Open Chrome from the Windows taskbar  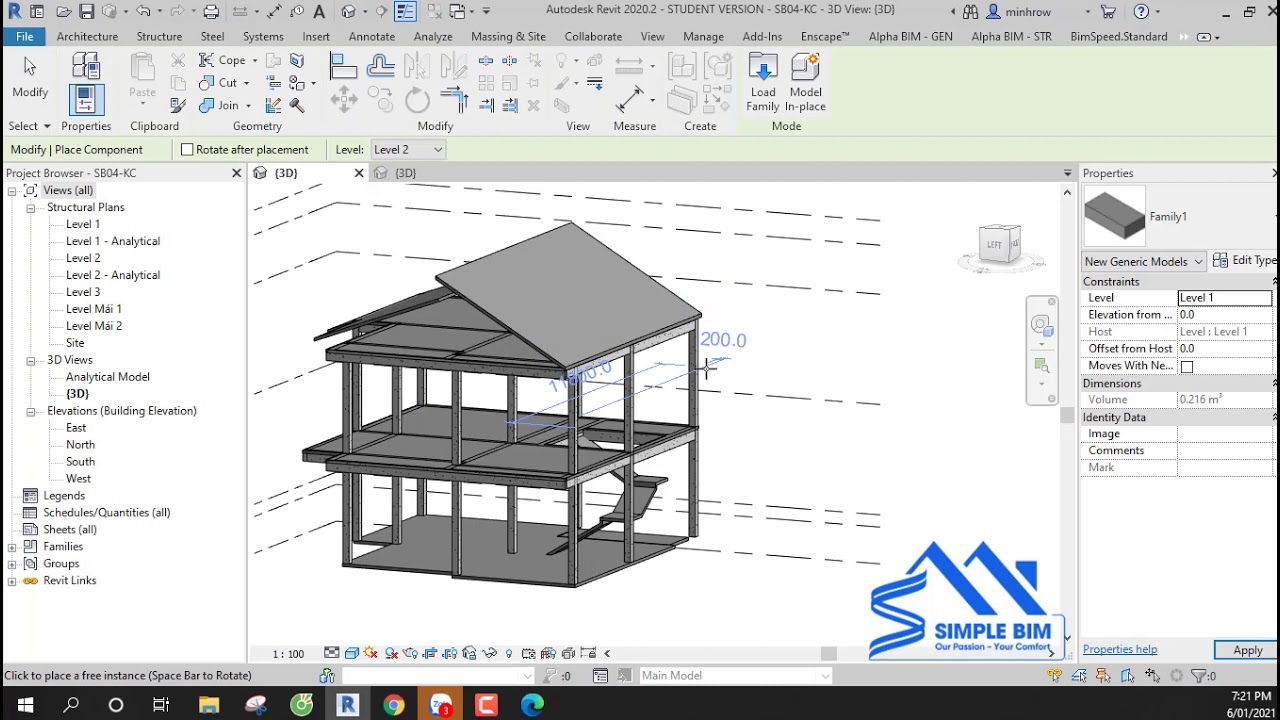tap(393, 705)
